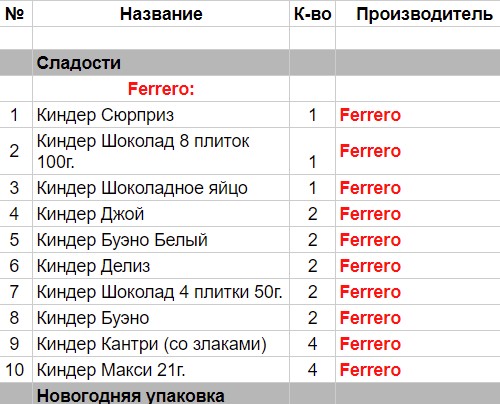Select the К-во header cell
Viewport: 500px width, 404px height.
click(x=312, y=13)
